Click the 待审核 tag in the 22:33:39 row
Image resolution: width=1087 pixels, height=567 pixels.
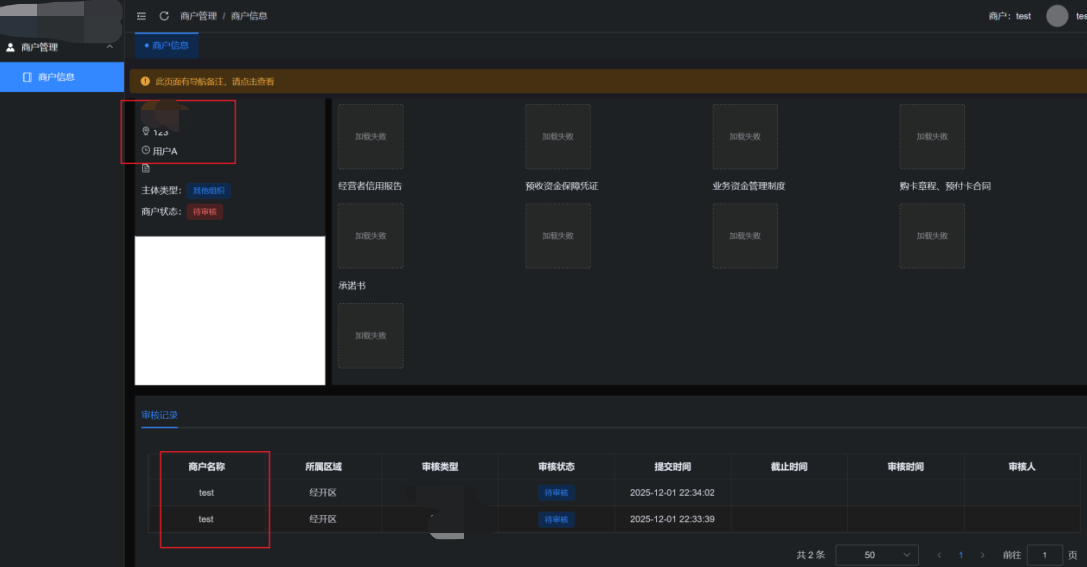coord(556,519)
